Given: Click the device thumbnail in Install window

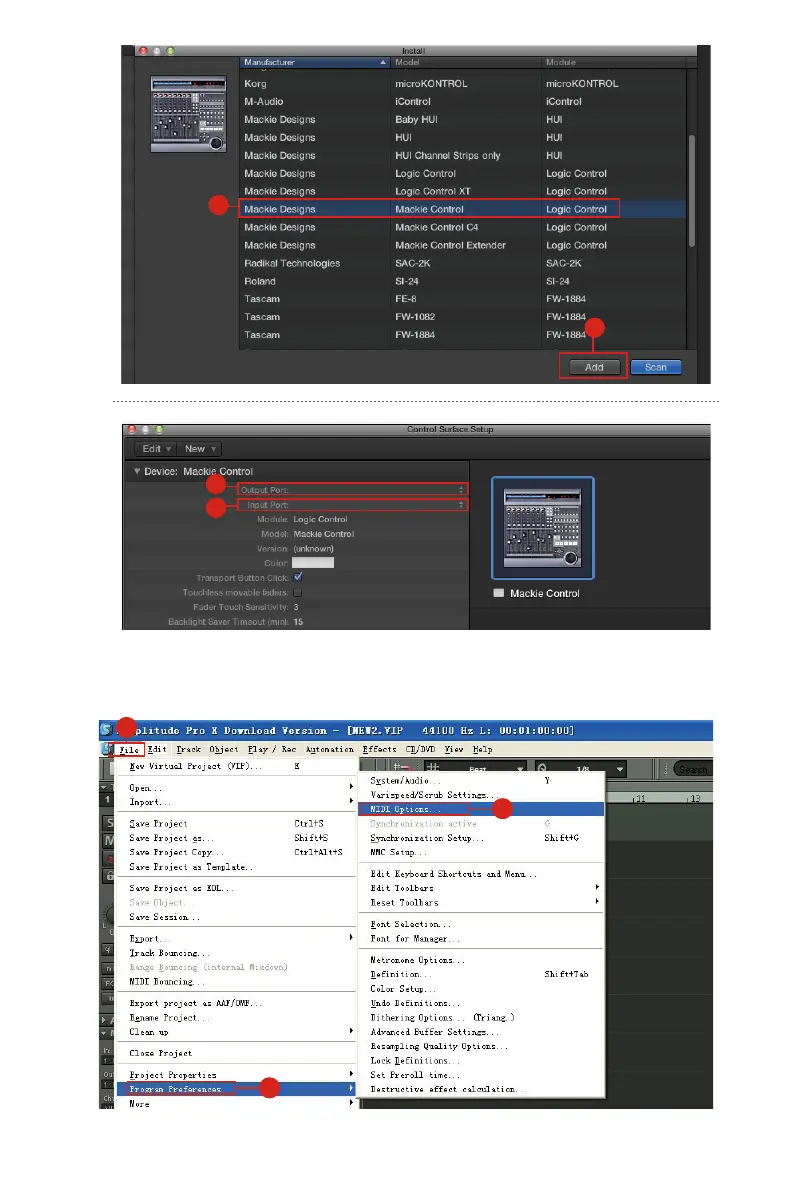Looking at the screenshot, I should (x=188, y=114).
